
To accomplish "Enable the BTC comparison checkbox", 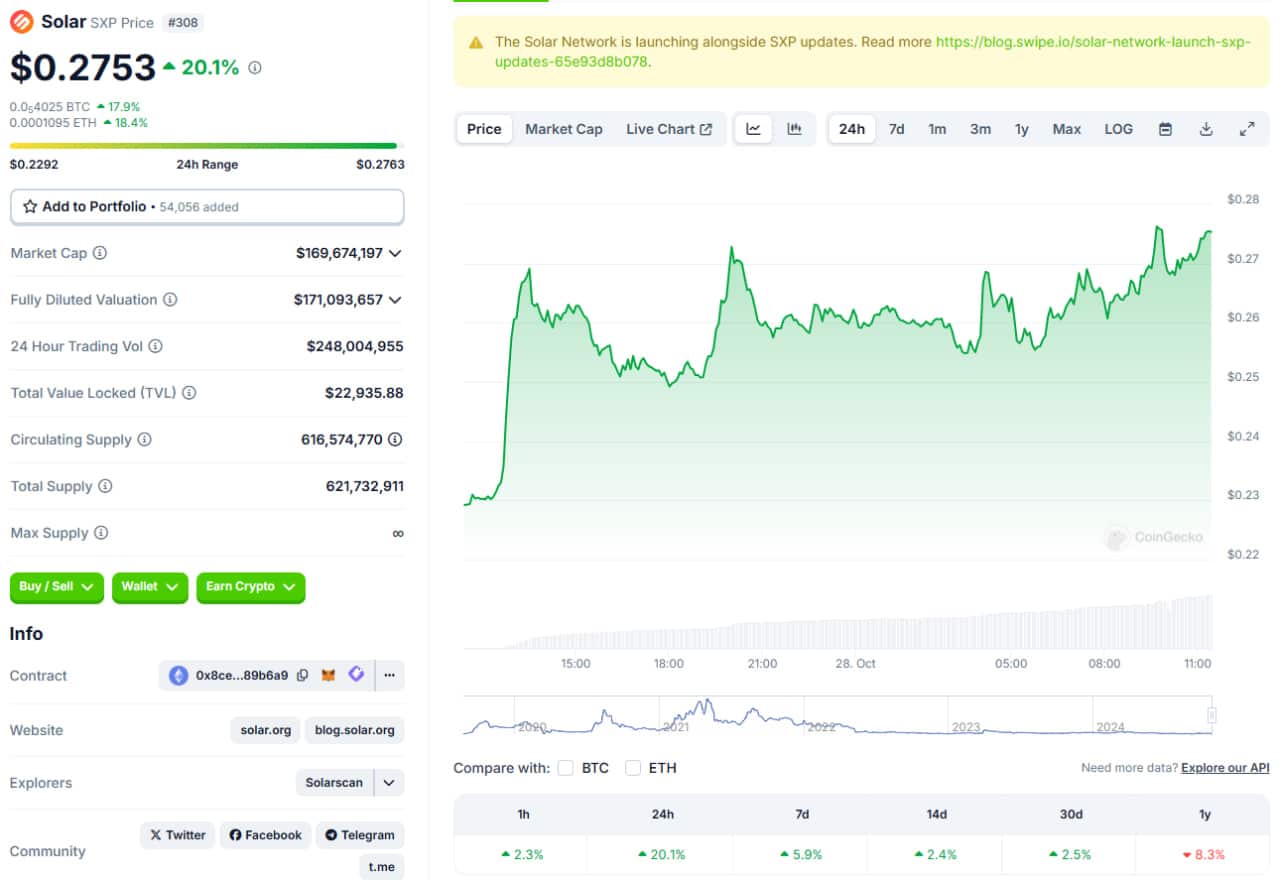I will click(566, 768).
